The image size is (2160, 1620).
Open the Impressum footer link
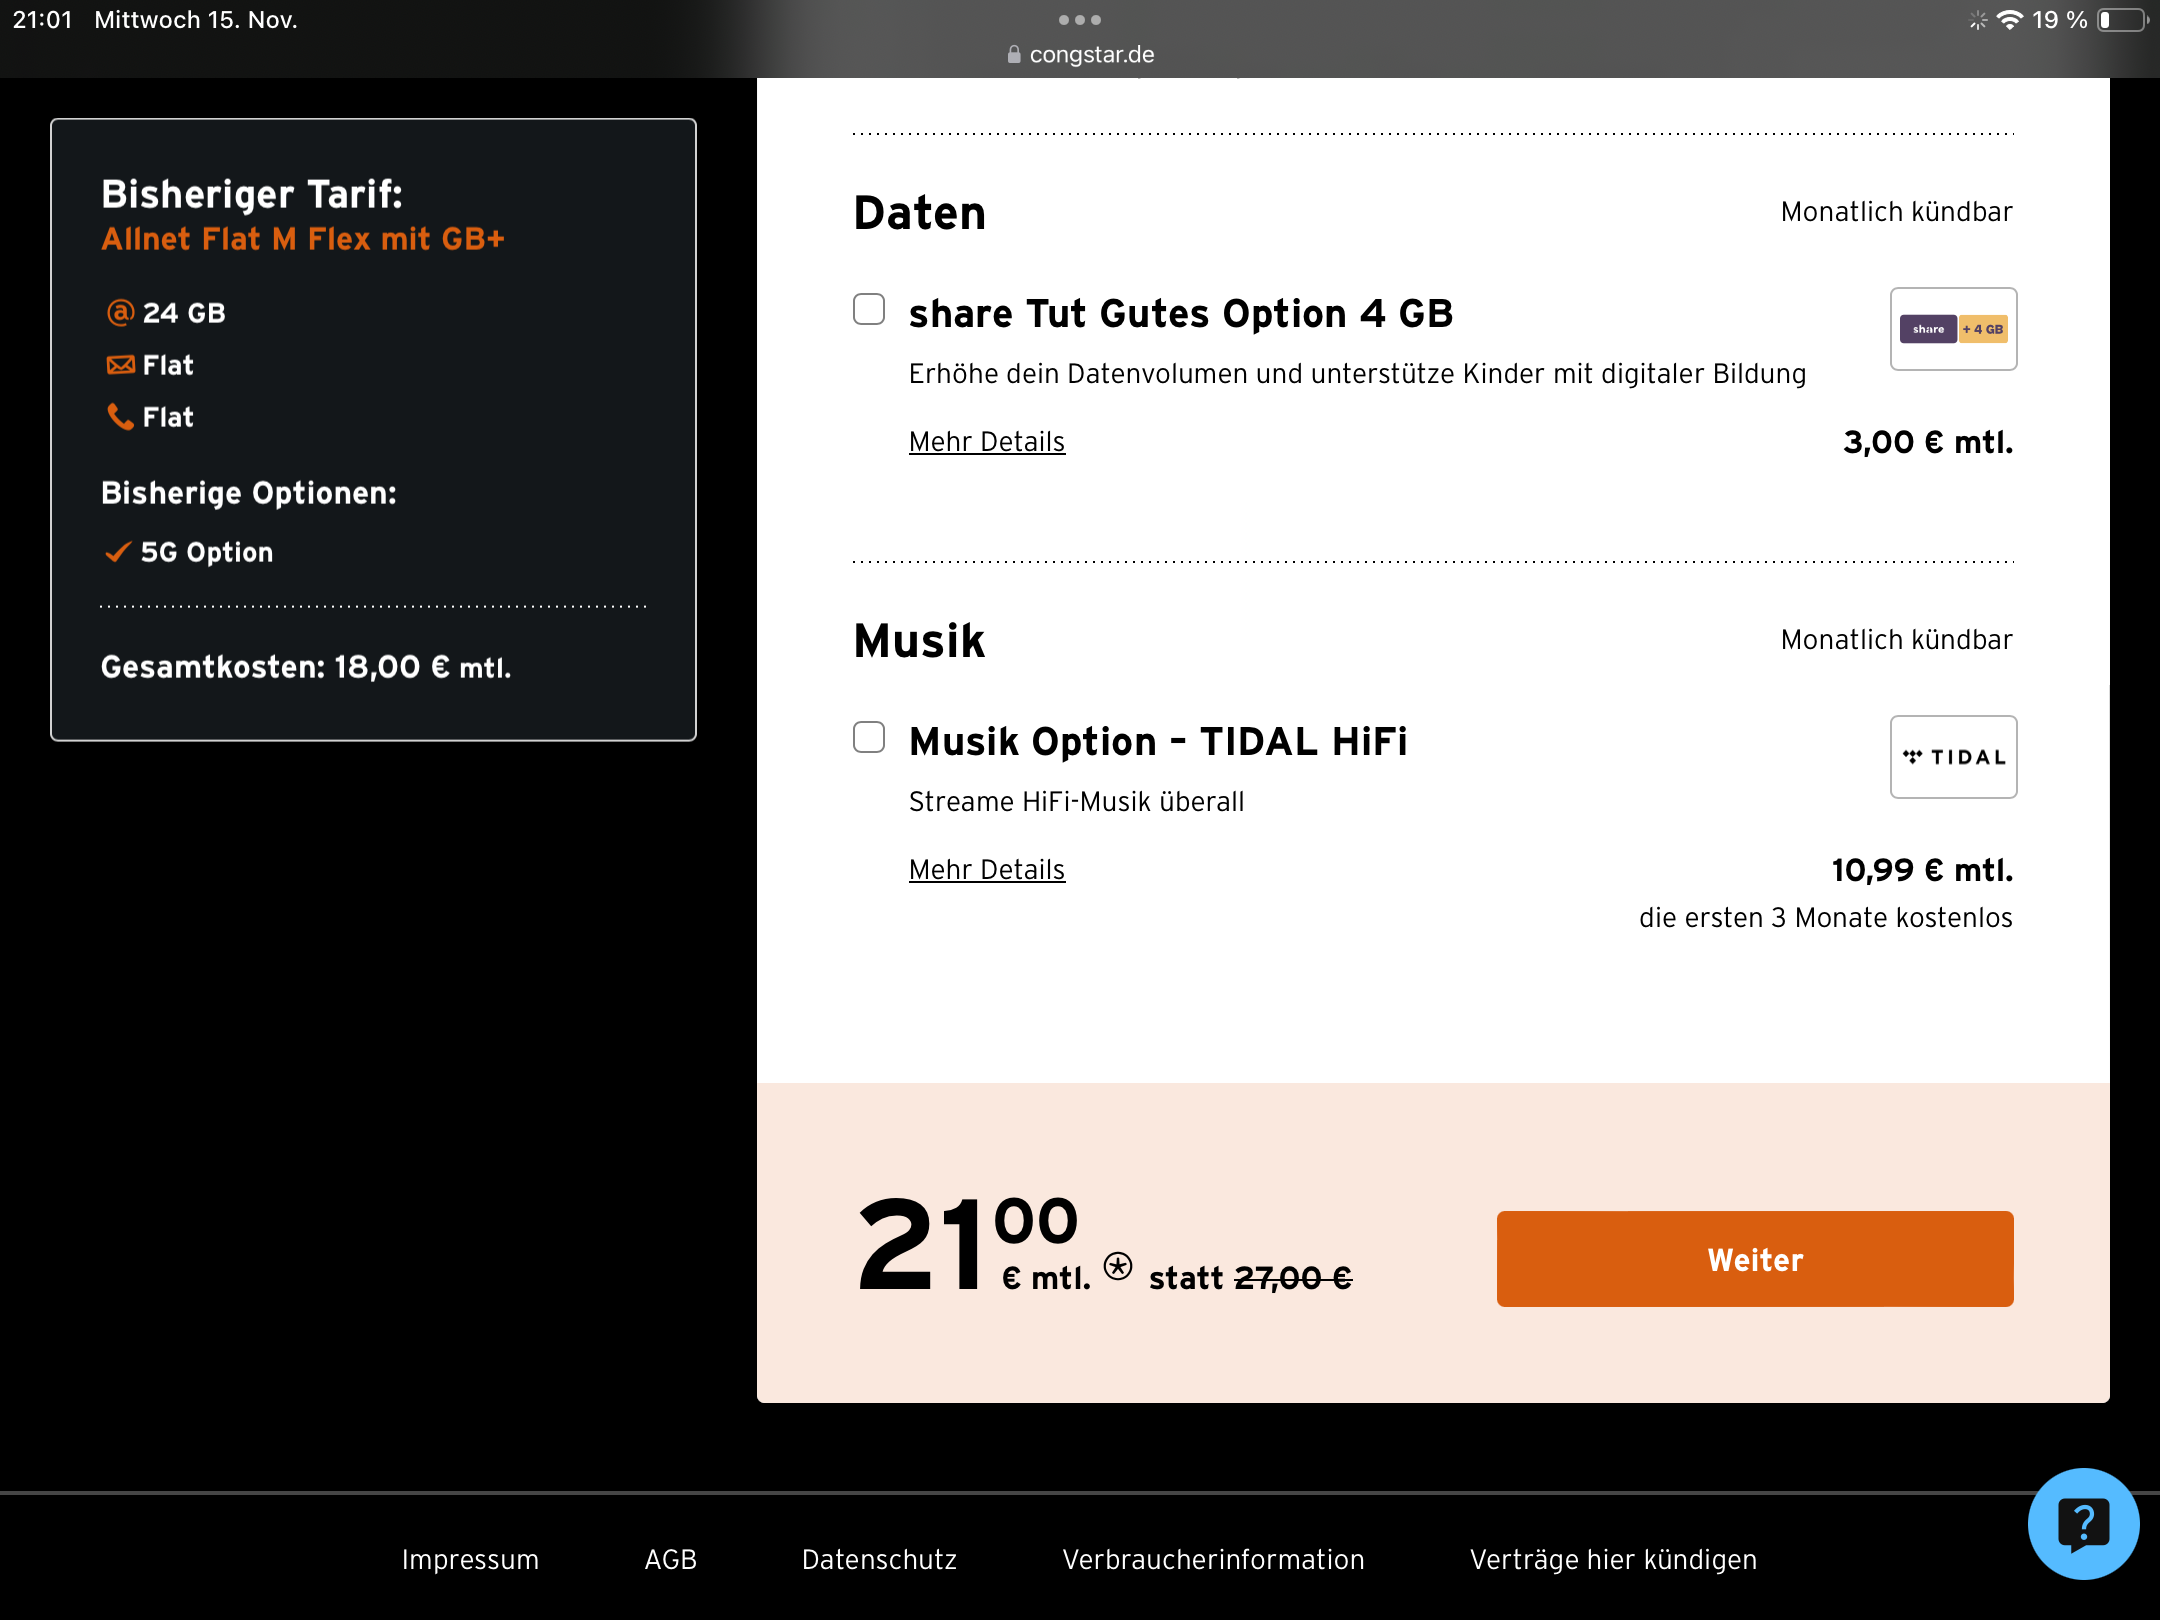pyautogui.click(x=470, y=1560)
